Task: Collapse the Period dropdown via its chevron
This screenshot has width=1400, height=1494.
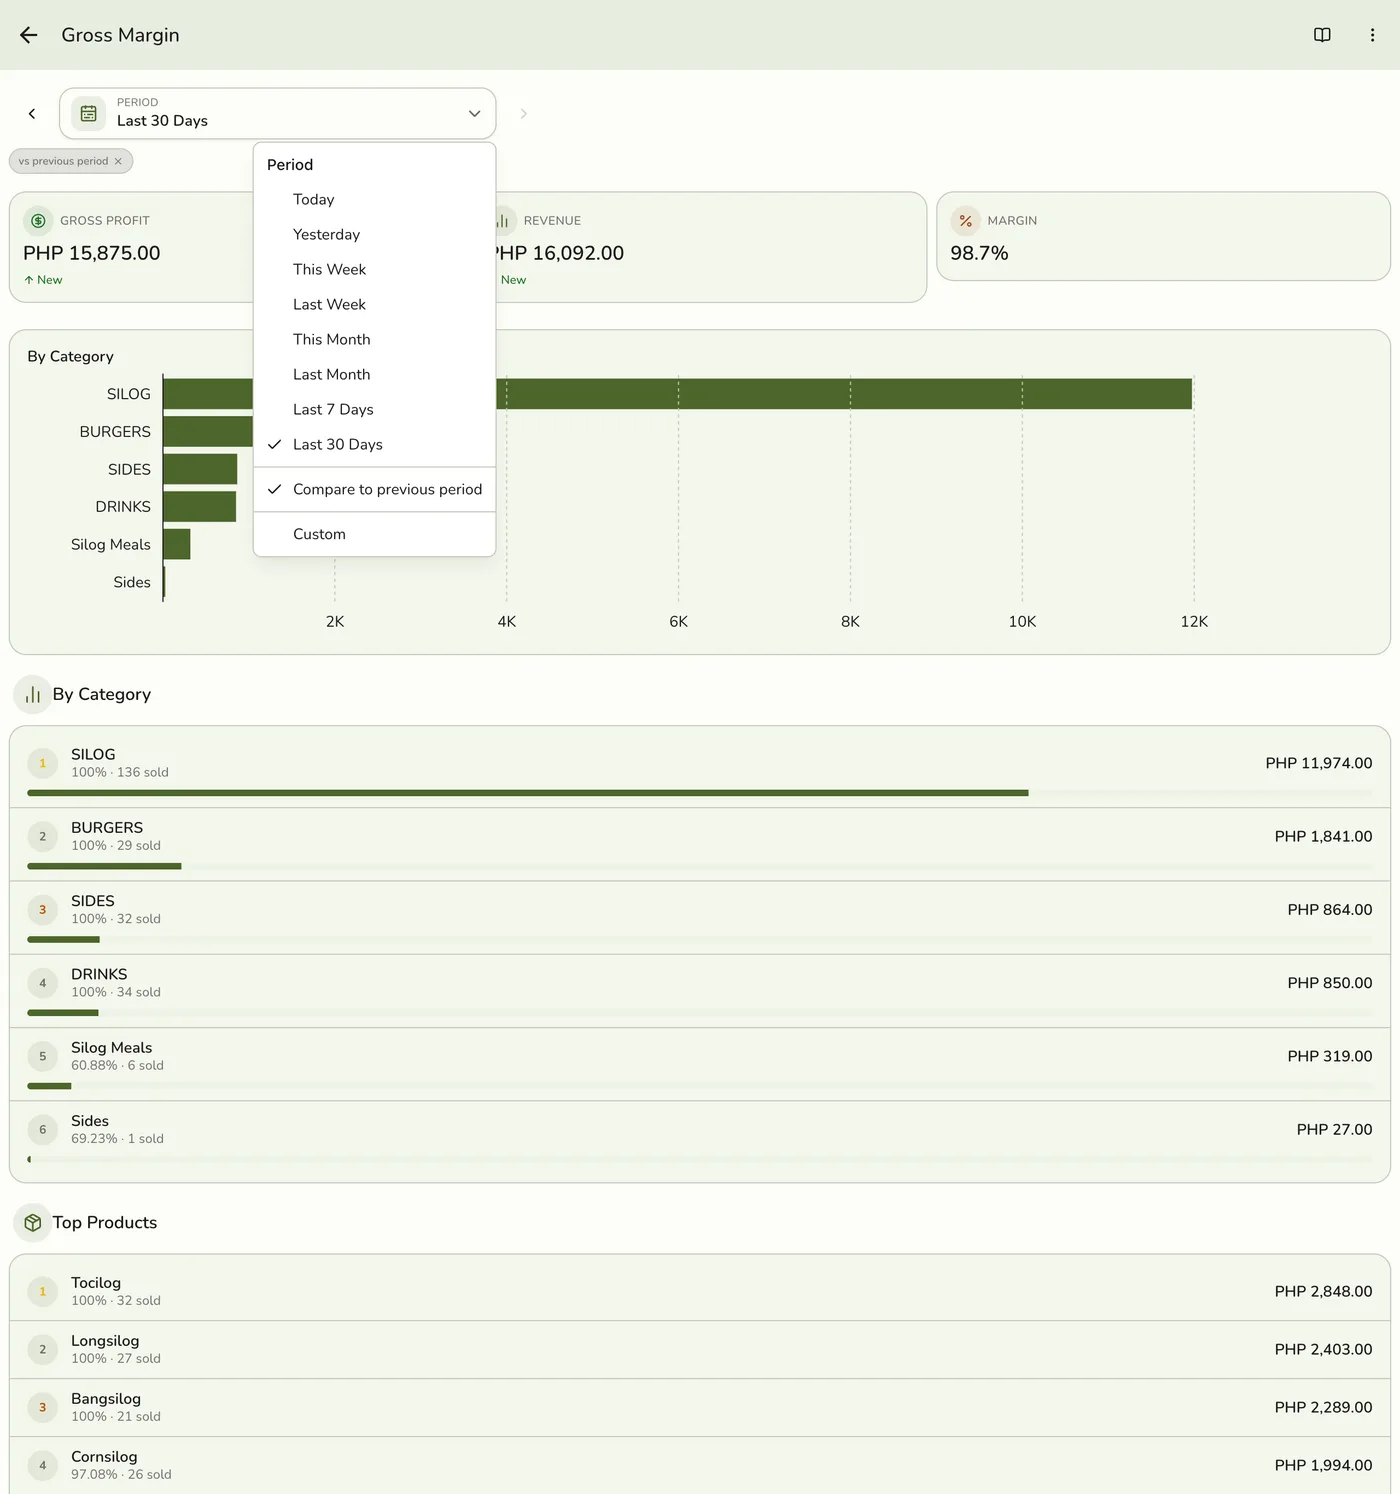Action: [475, 114]
